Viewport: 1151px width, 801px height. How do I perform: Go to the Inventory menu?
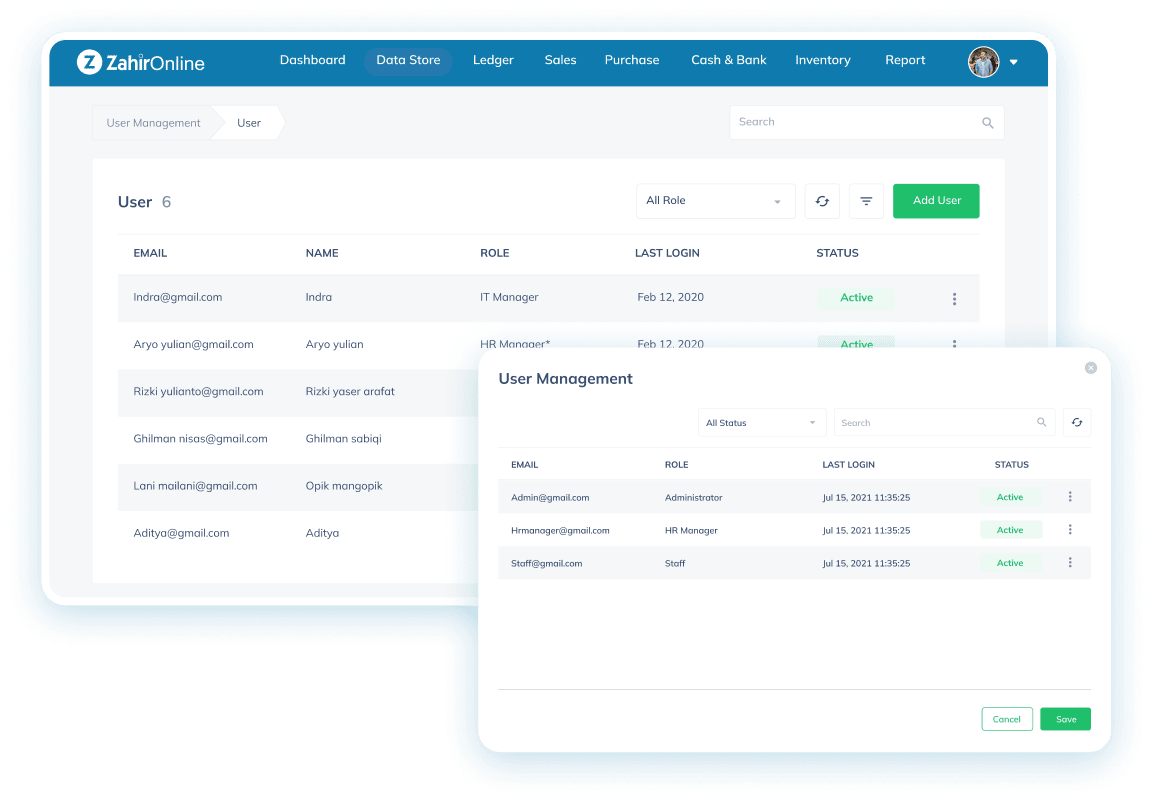[x=822, y=60]
